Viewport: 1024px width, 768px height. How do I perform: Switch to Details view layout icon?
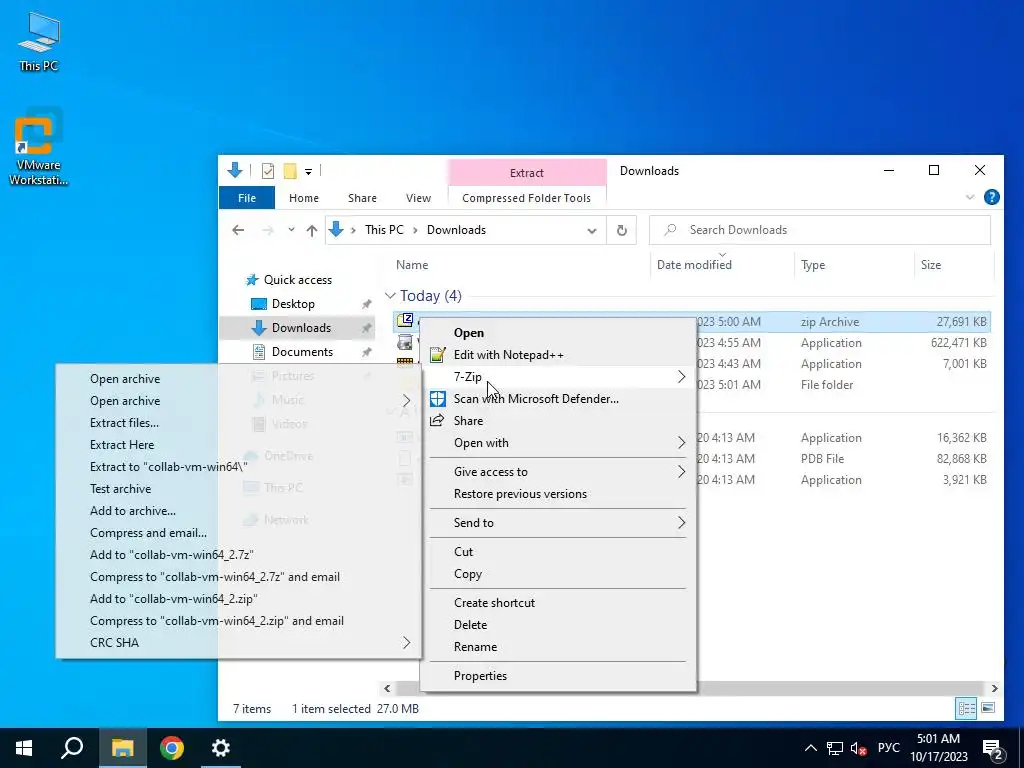[967, 709]
